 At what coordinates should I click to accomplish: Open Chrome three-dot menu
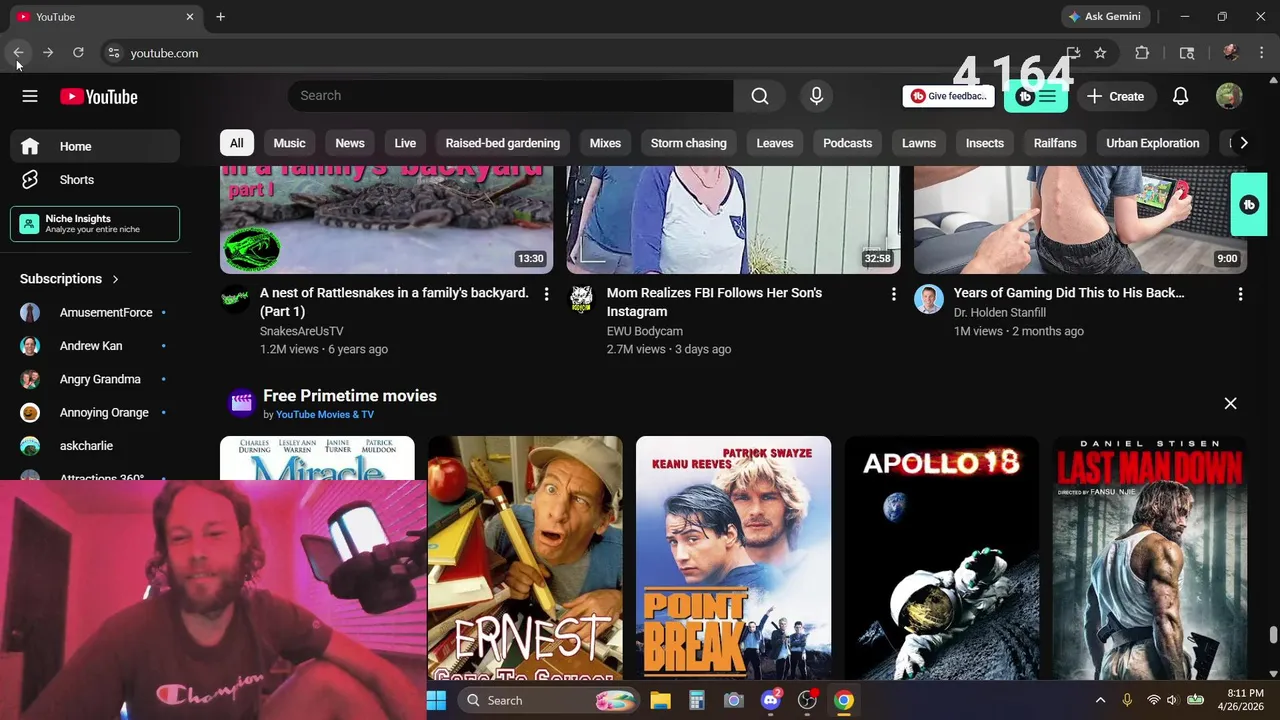tap(1261, 53)
